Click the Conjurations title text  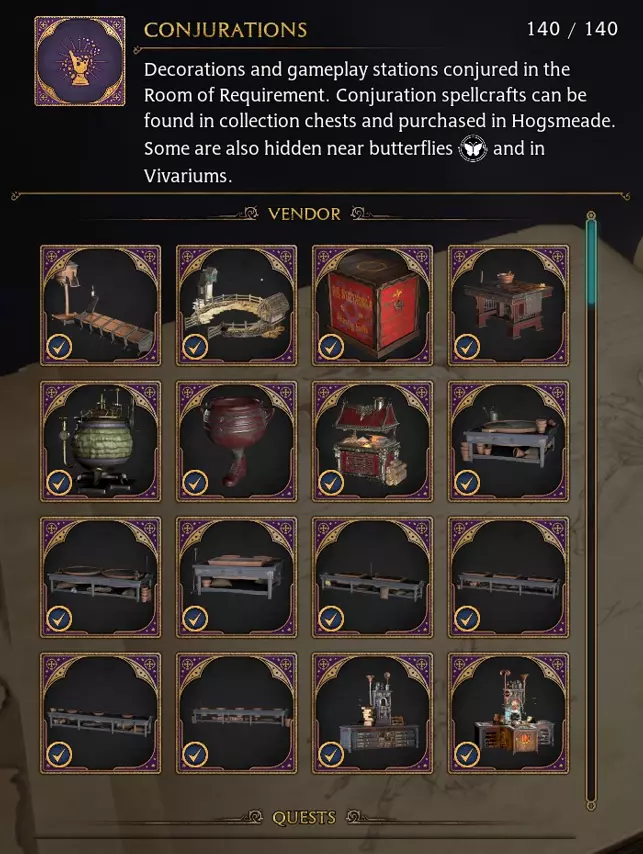tap(225, 30)
